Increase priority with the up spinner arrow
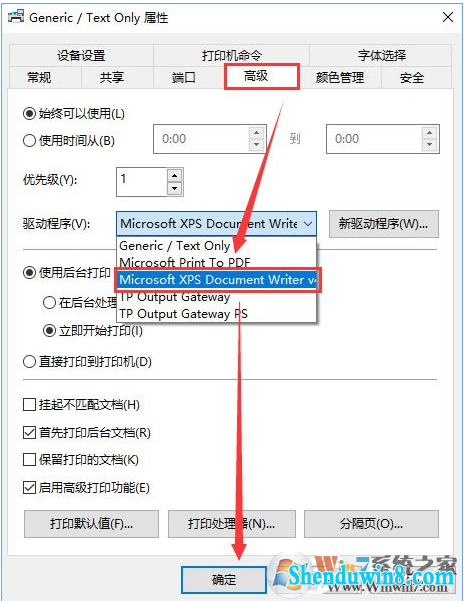This screenshot has height=601, width=464. coord(174,176)
